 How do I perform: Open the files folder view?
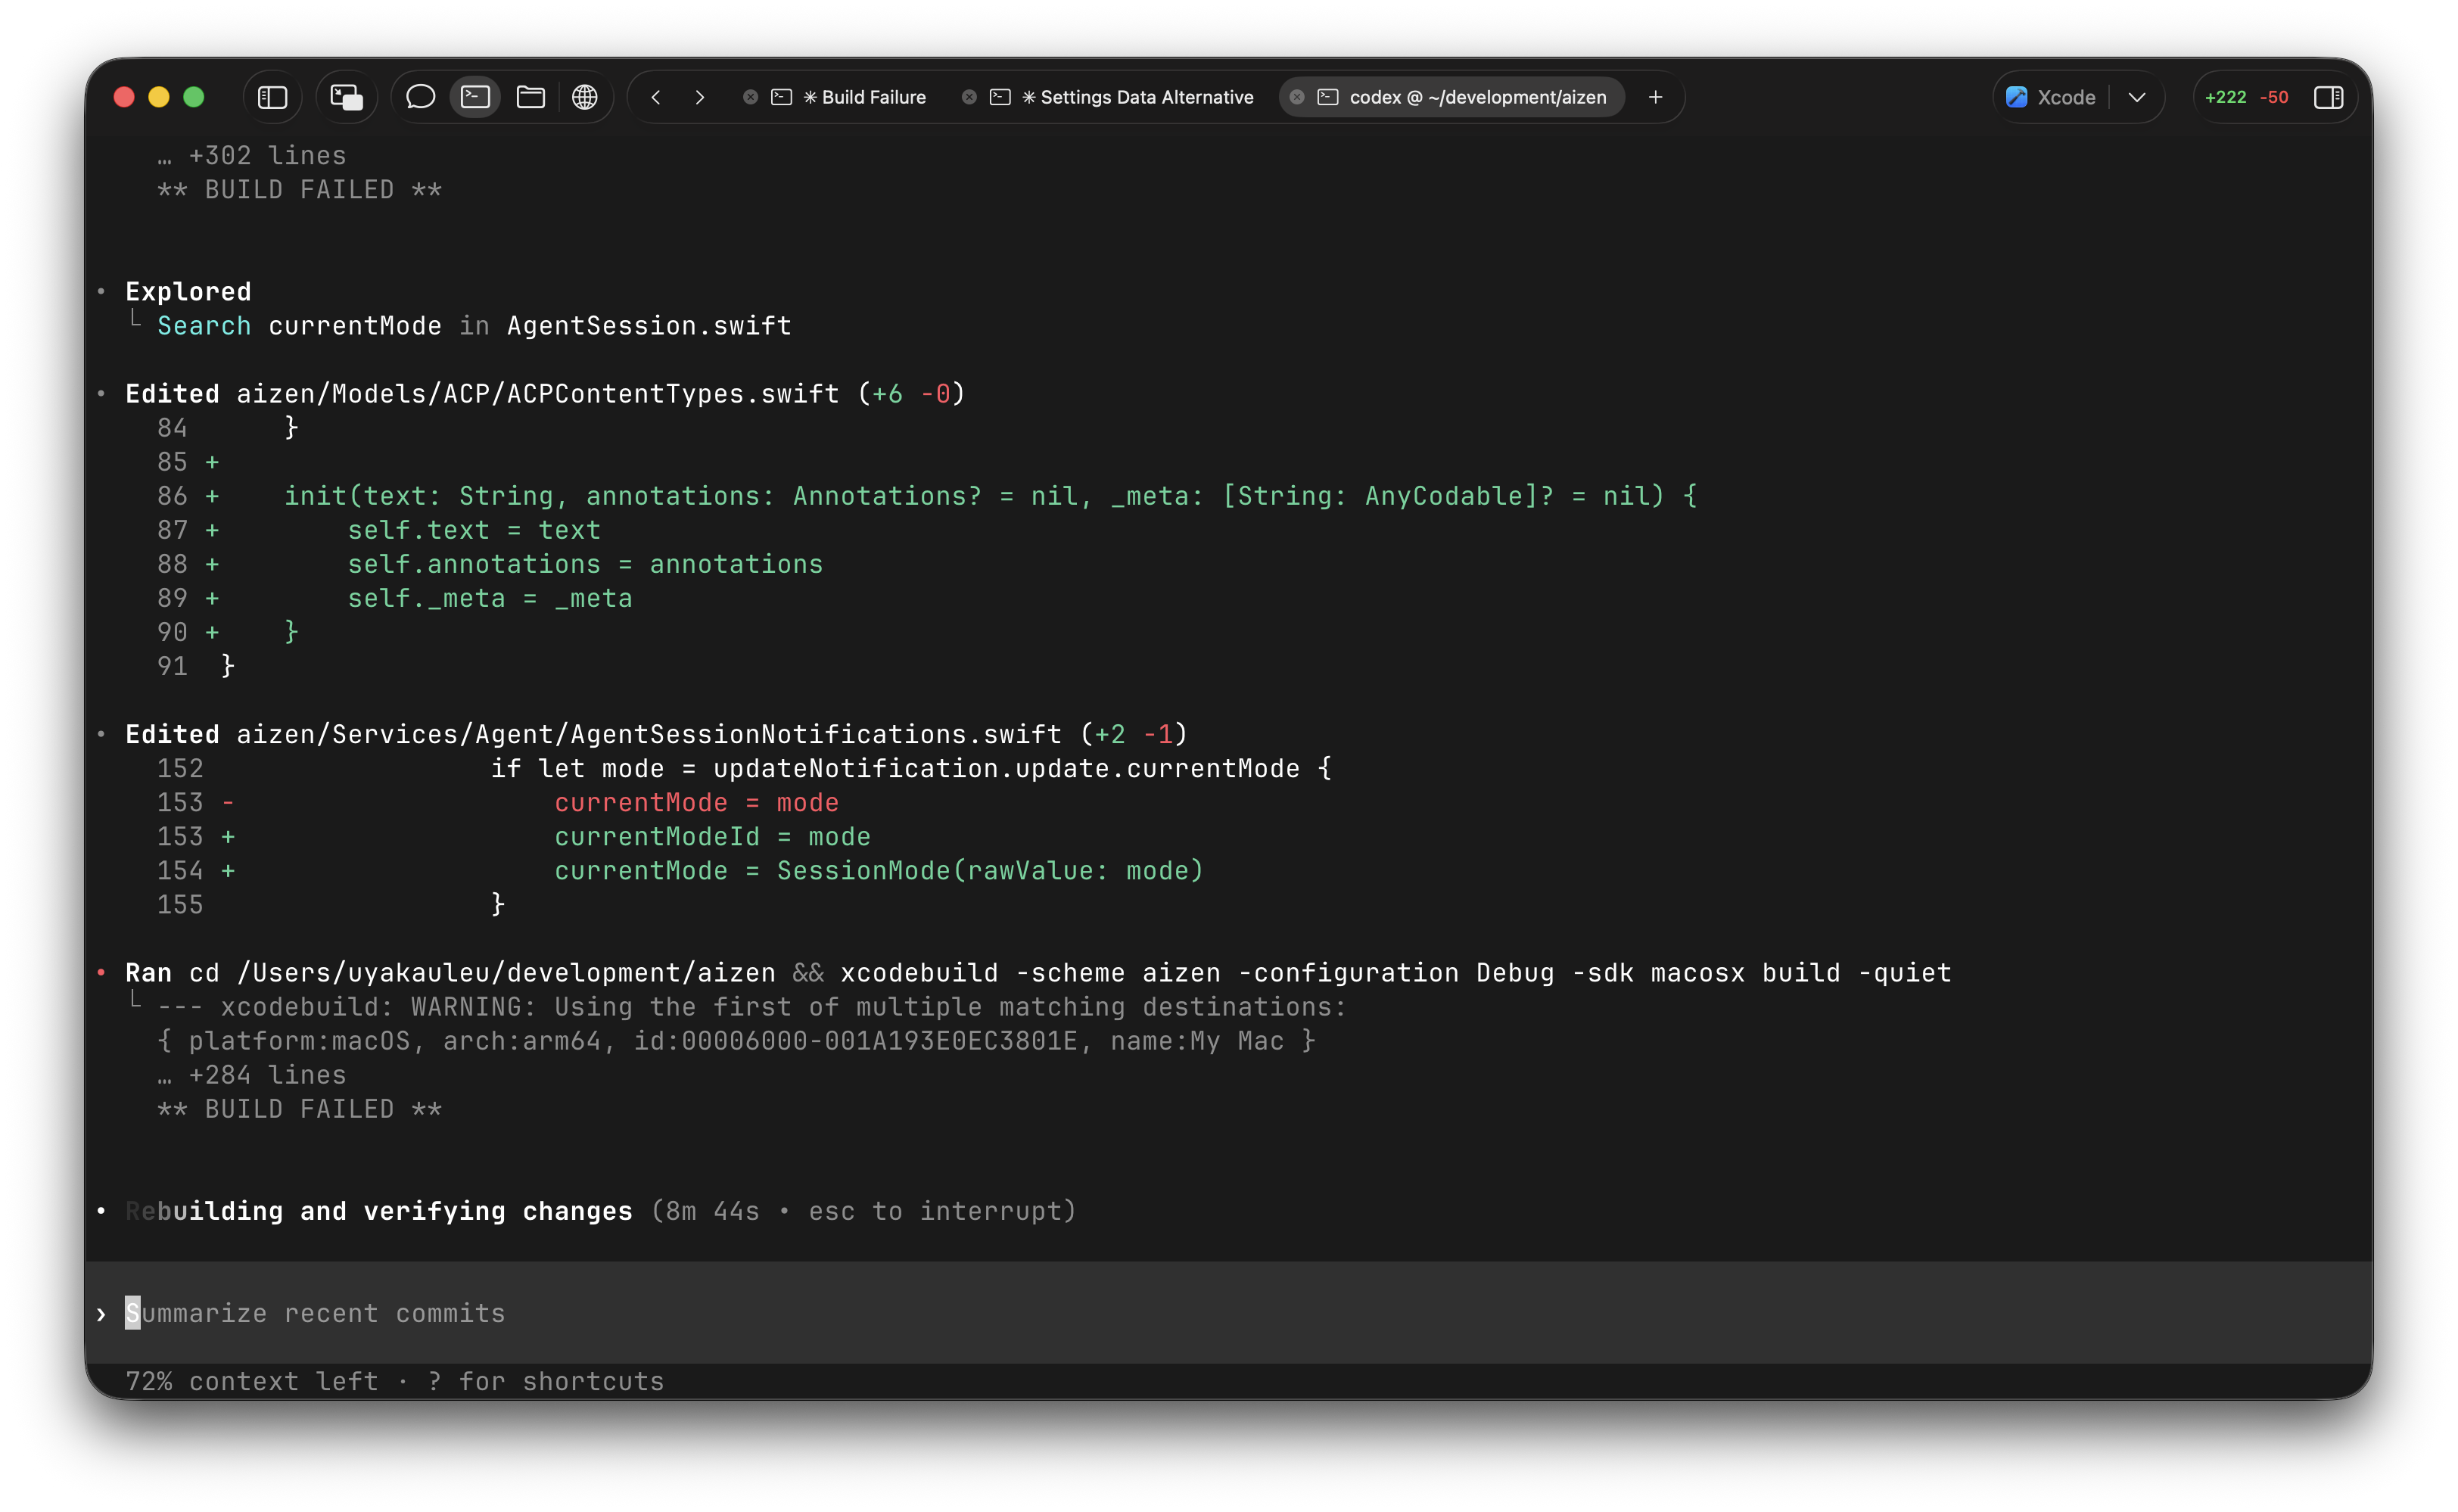pos(530,97)
